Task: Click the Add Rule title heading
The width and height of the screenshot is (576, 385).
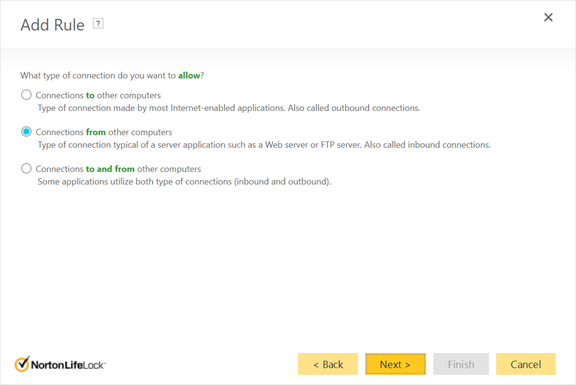Action: [x=52, y=25]
